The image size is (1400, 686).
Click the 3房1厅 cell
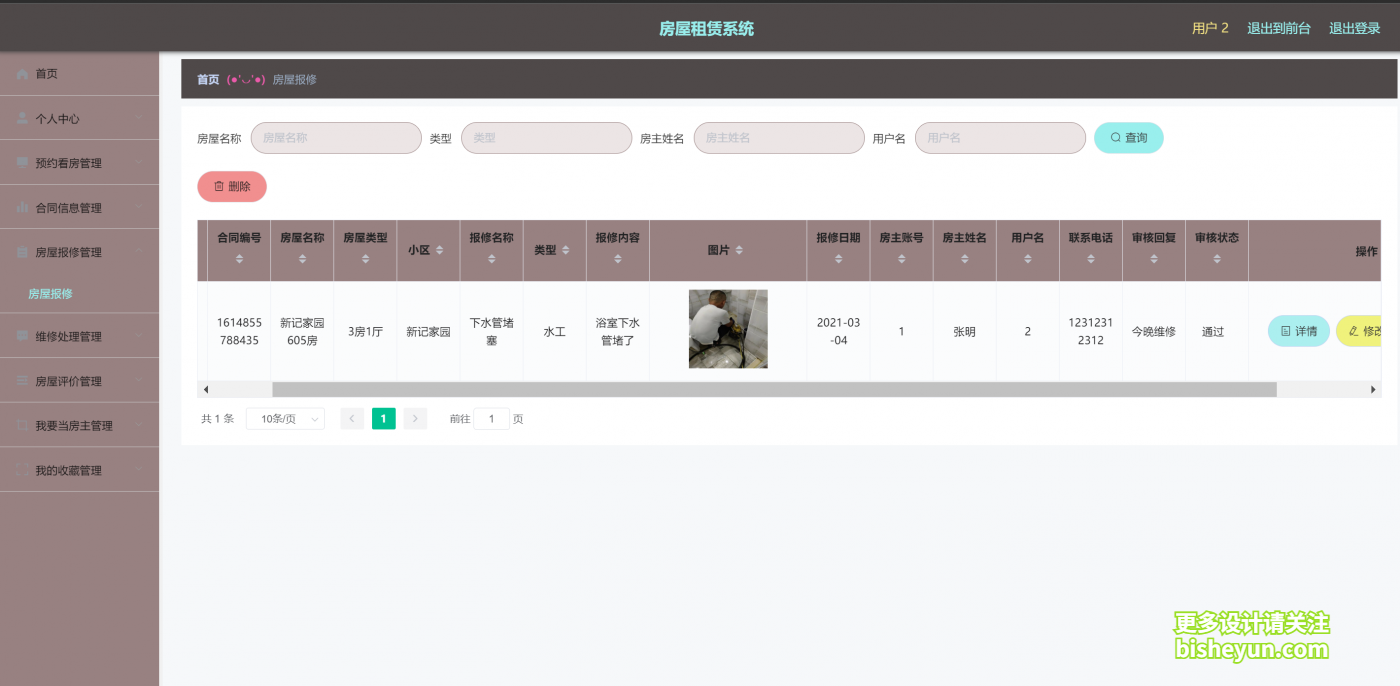click(x=365, y=331)
